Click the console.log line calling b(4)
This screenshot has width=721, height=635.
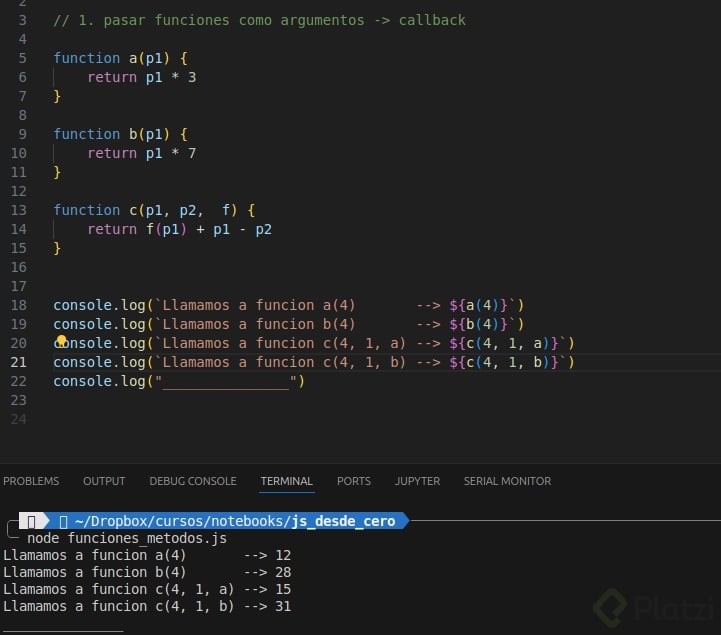(288, 324)
